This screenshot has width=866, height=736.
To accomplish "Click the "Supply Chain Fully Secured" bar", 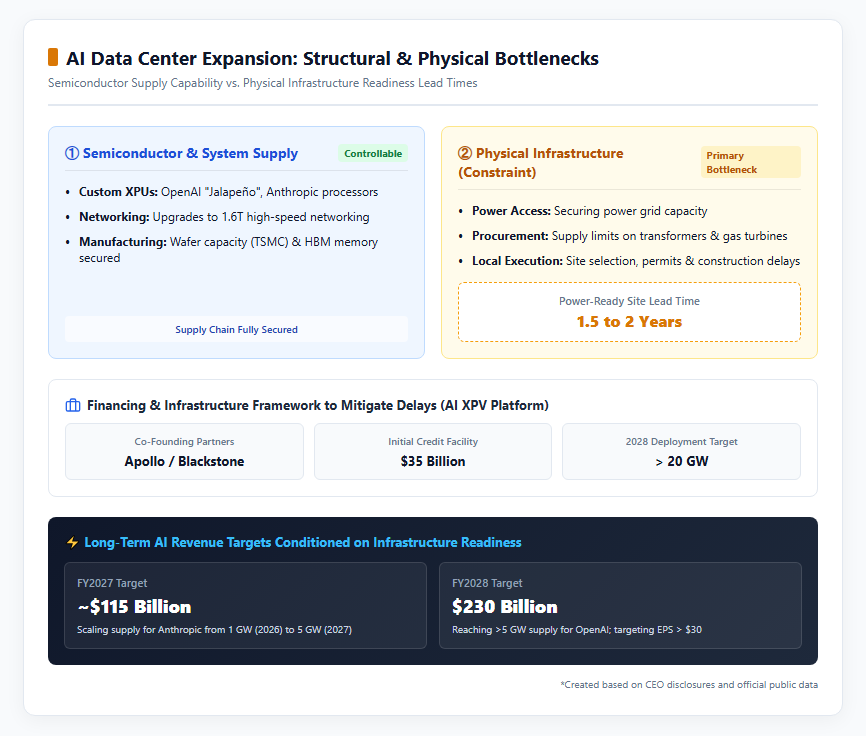I will (x=236, y=330).
